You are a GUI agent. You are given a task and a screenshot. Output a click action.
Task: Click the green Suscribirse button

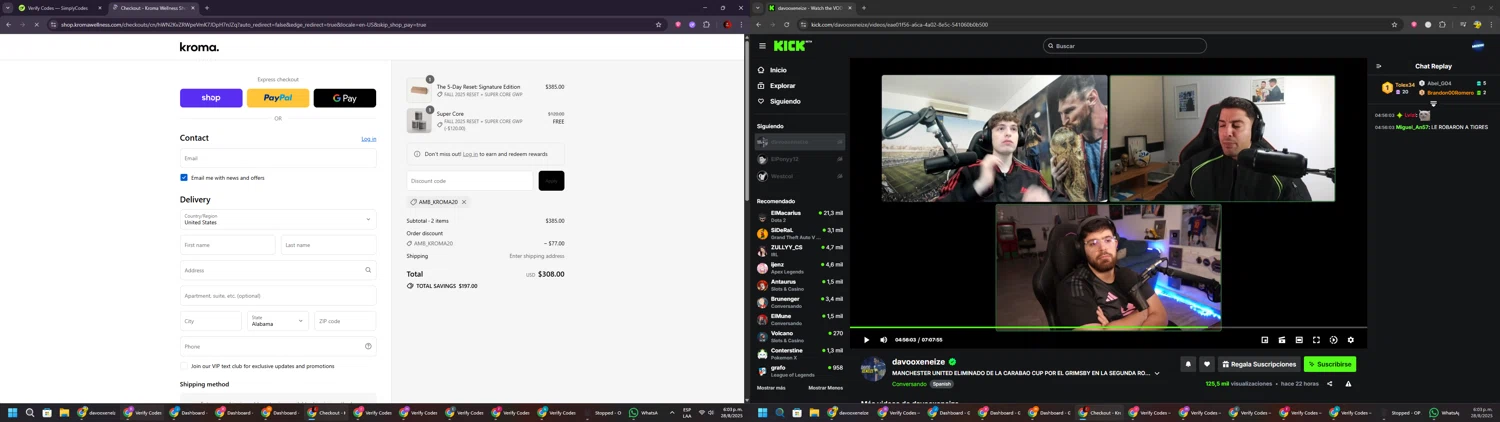[x=1330, y=364]
